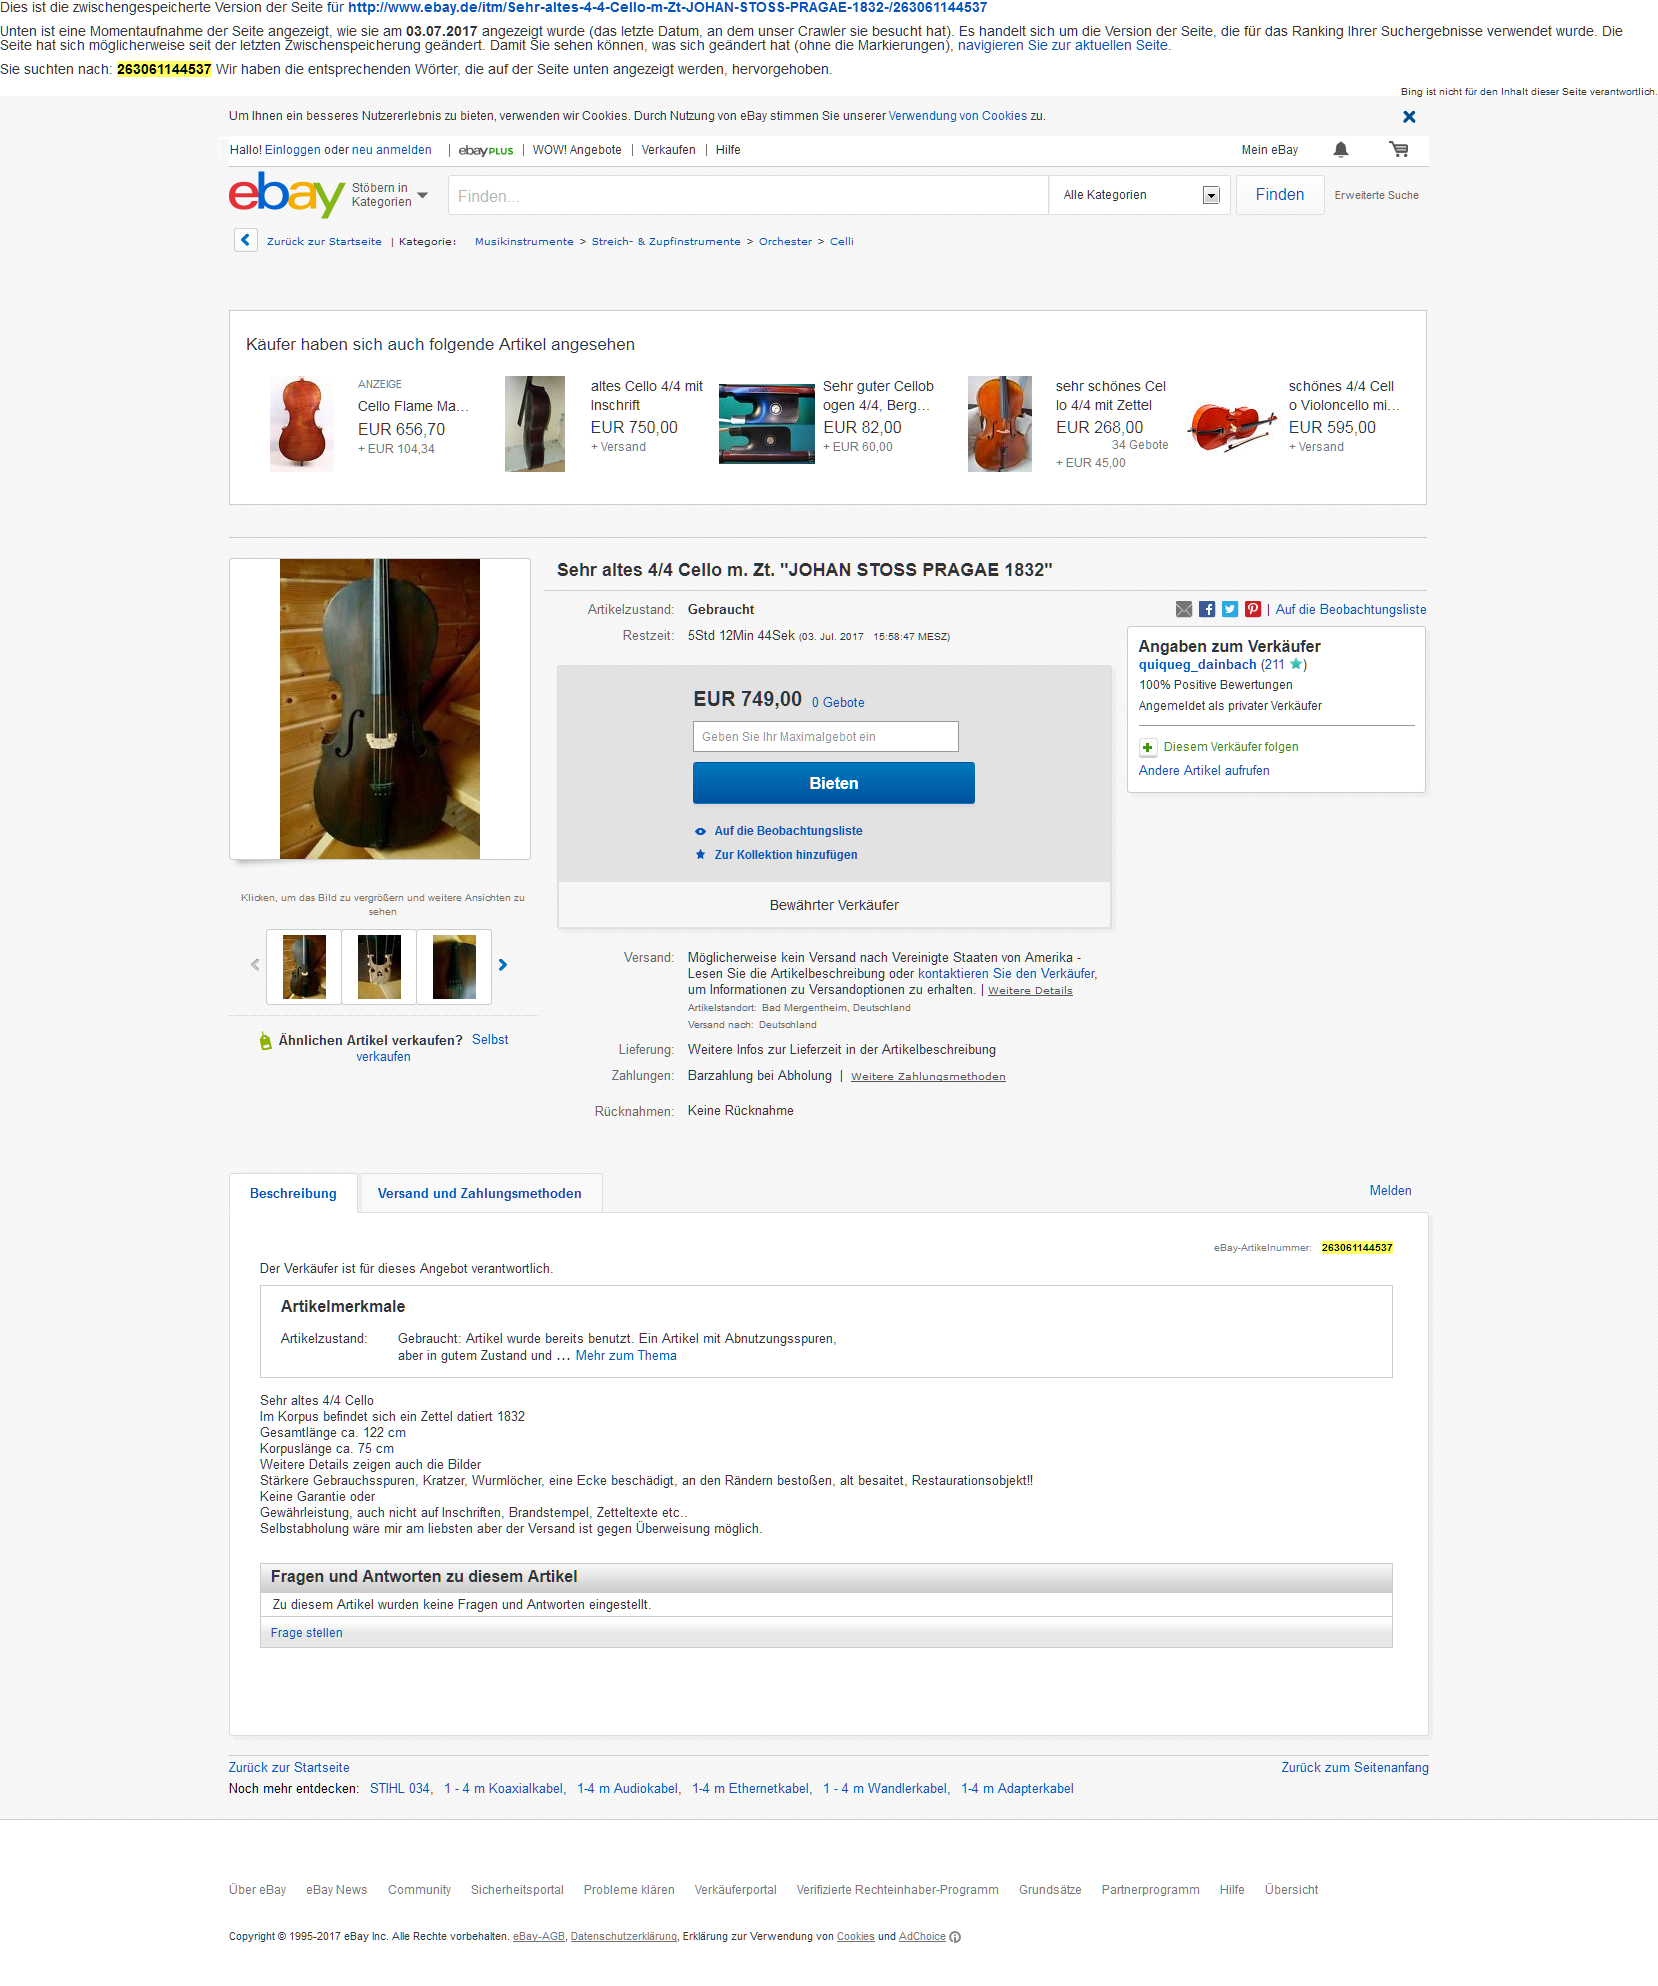The height and width of the screenshot is (1986, 1658).
Task: Select the bridge close-up thumbnail
Action: coord(379,967)
